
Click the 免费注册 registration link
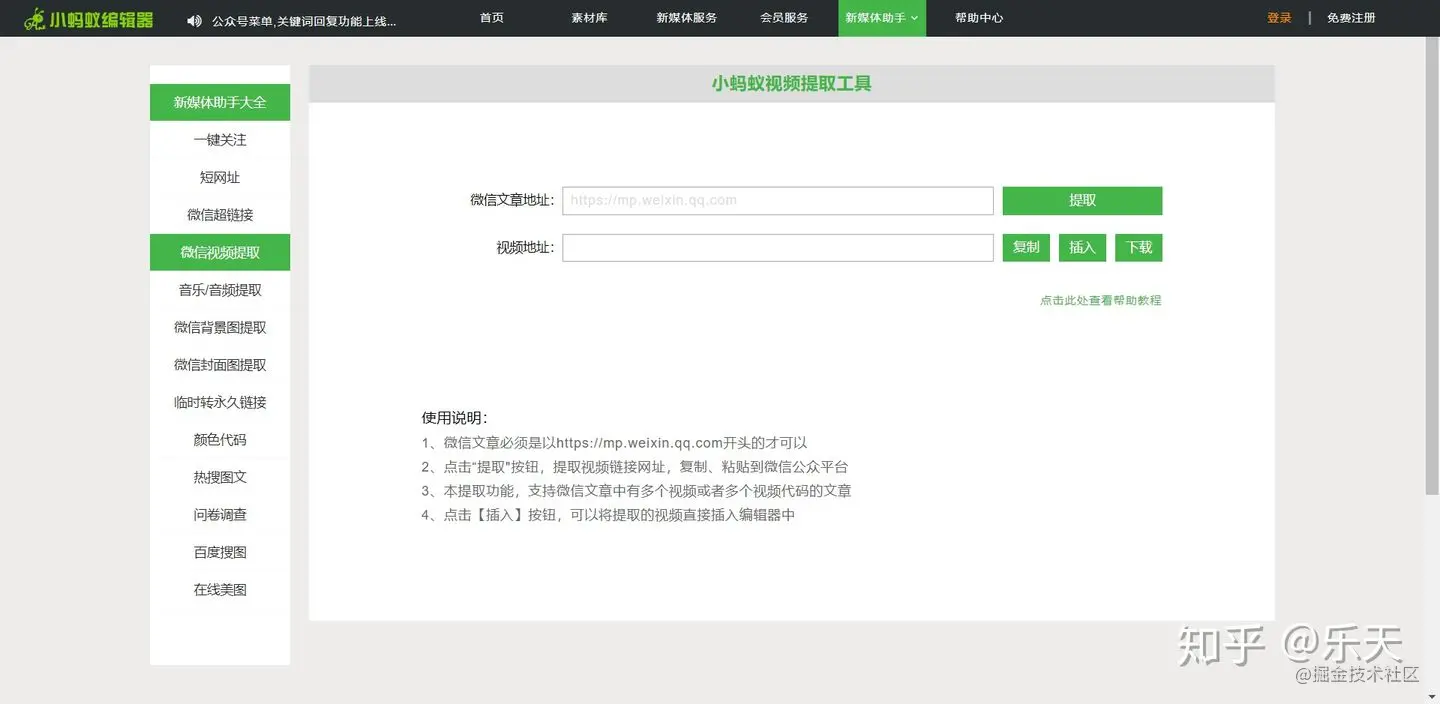pyautogui.click(x=1351, y=18)
